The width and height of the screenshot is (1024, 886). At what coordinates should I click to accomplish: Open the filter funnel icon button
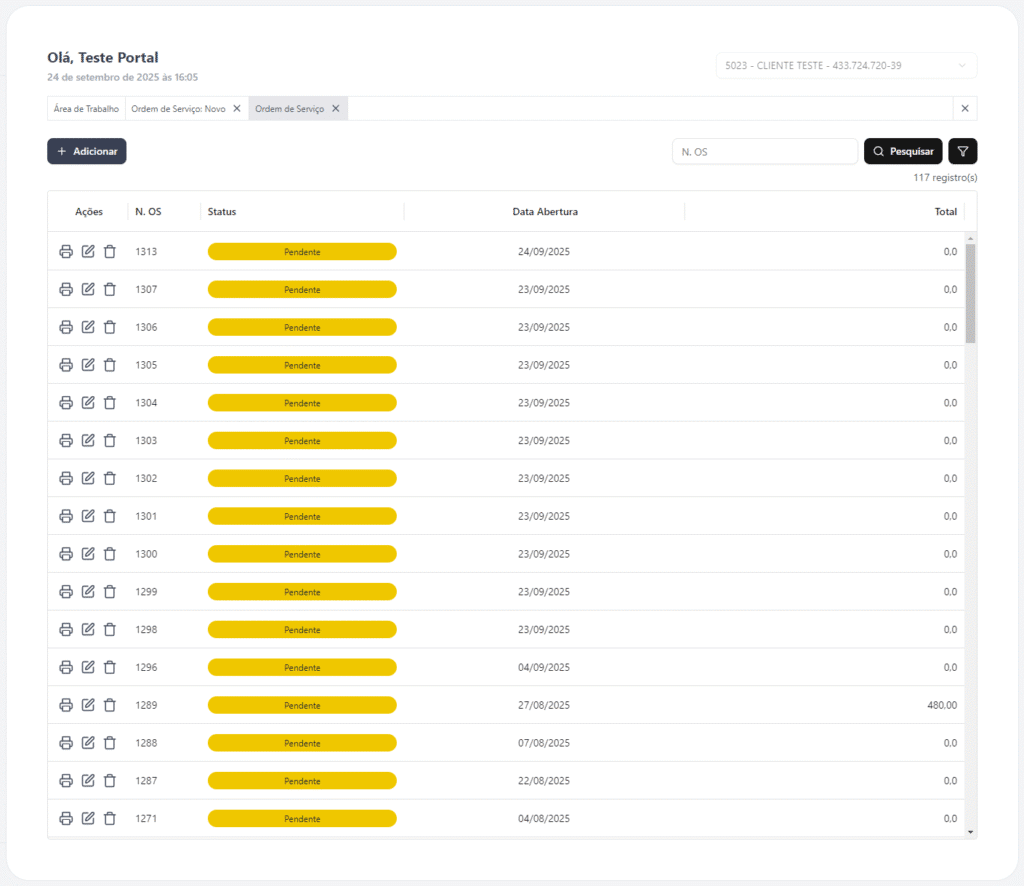(962, 151)
